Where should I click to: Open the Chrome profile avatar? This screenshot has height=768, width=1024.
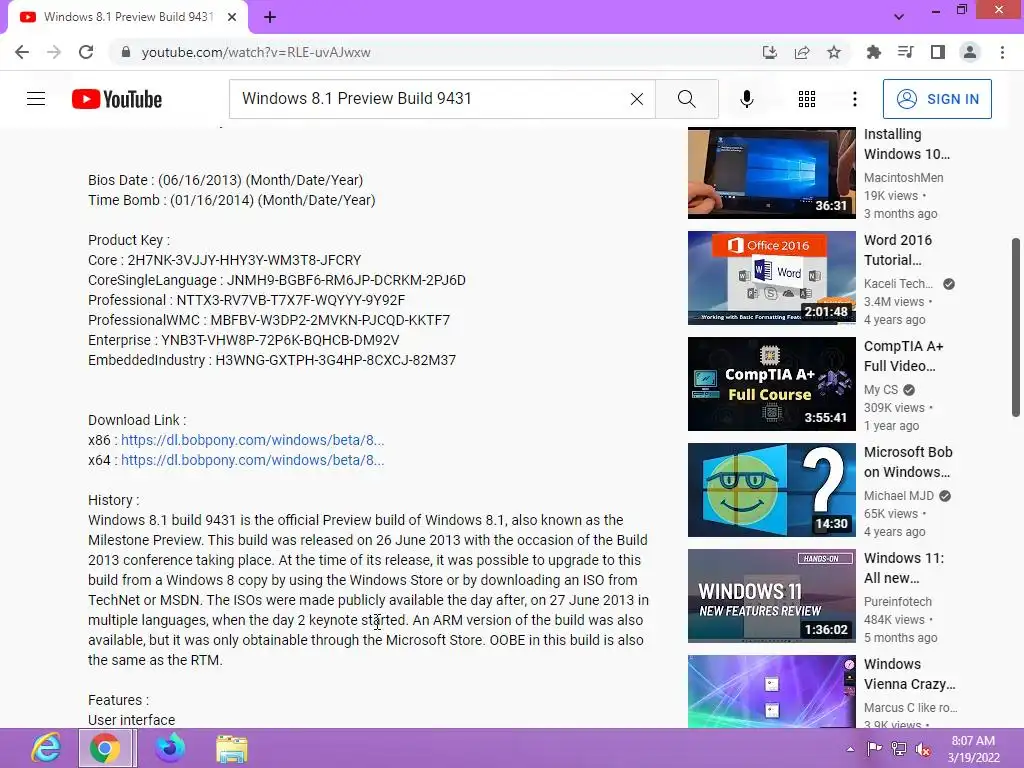(970, 52)
